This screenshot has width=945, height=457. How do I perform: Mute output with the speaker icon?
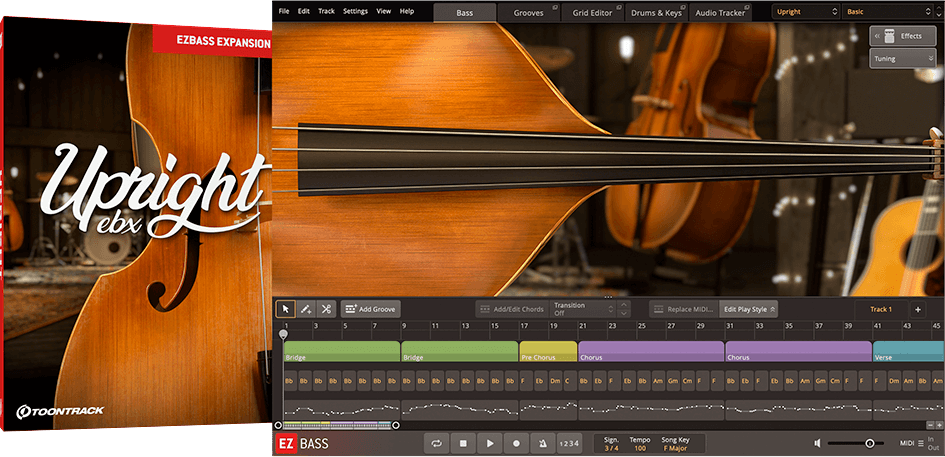[x=817, y=443]
